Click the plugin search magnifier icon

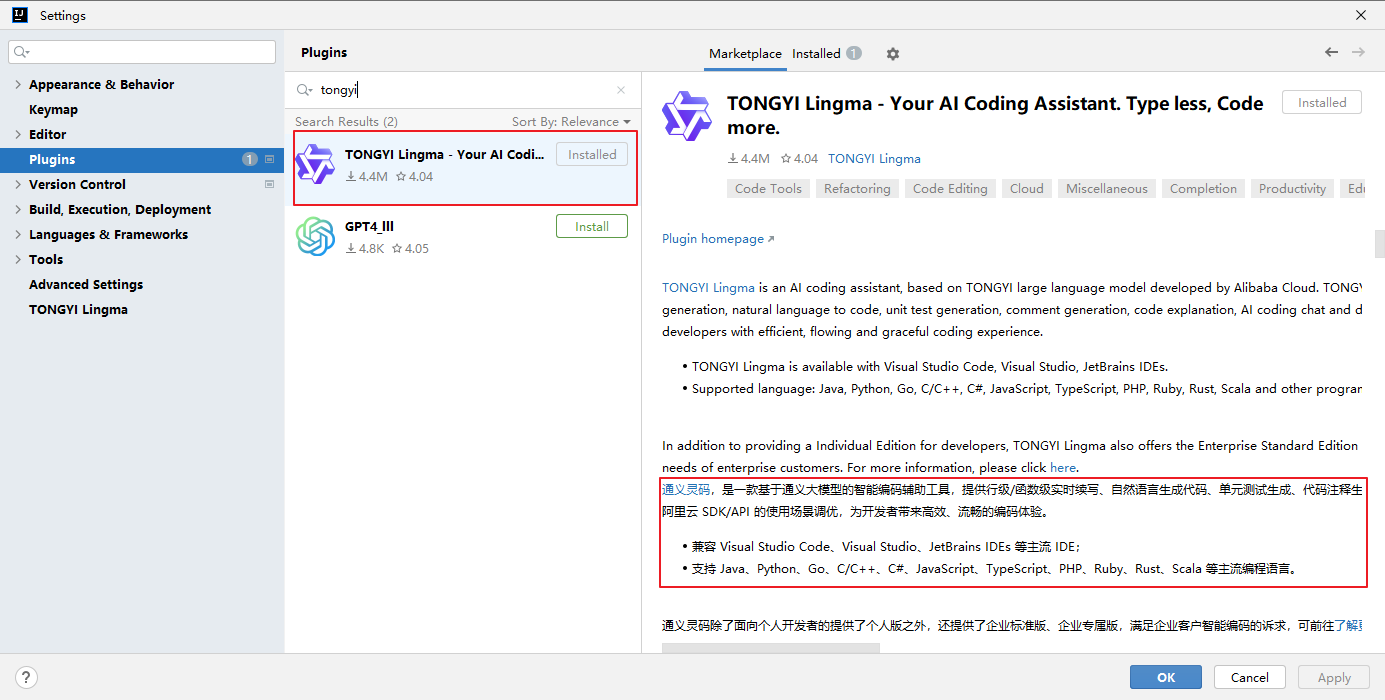305,90
